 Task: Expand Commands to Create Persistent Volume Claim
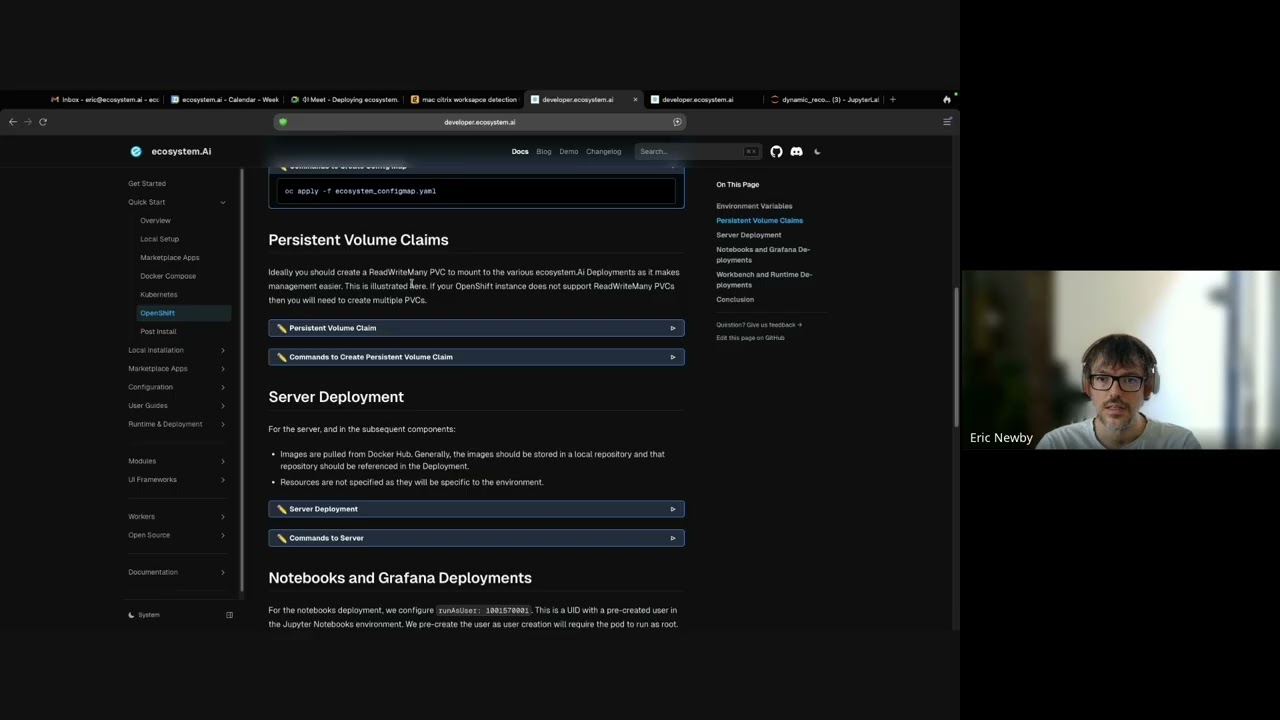[x=476, y=357]
